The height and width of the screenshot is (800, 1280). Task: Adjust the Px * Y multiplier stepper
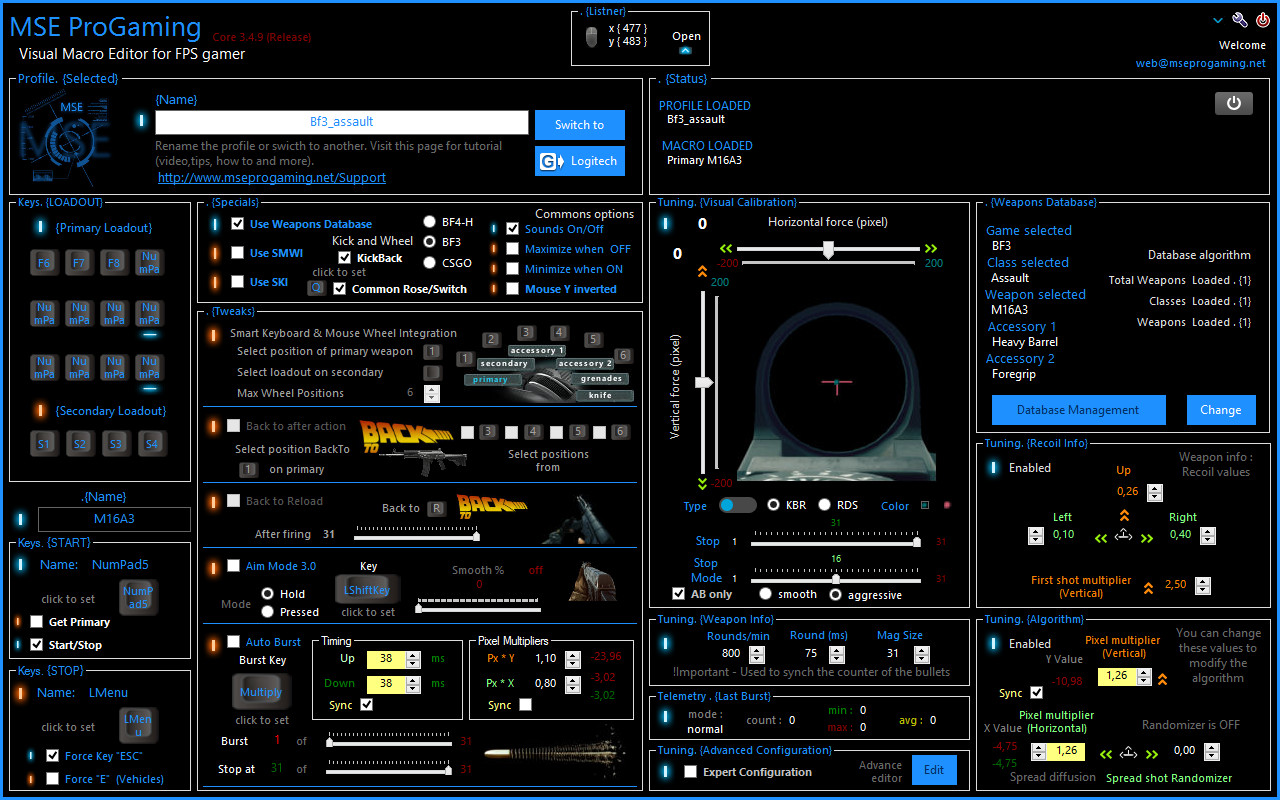[x=572, y=659]
